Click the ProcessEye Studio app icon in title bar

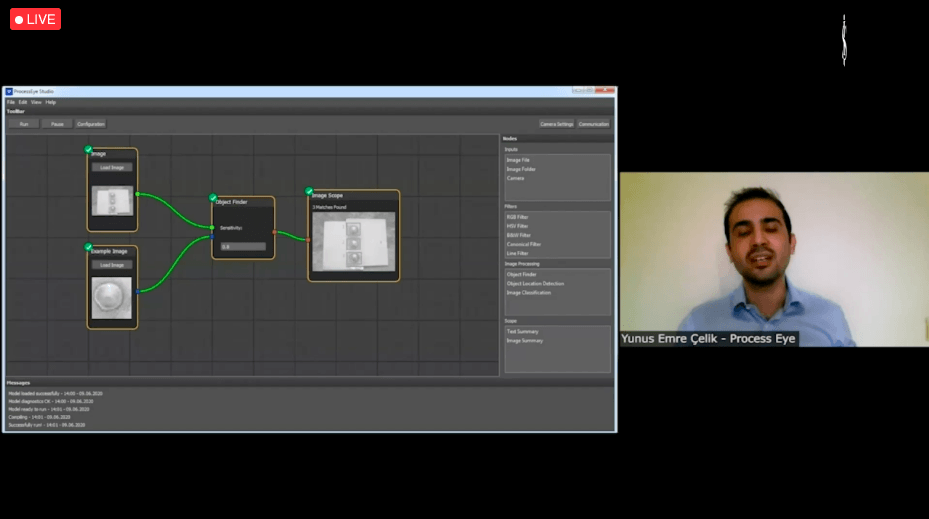[x=9, y=91]
